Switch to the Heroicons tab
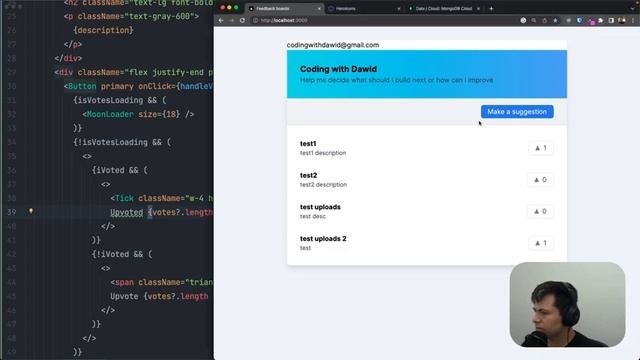 [x=363, y=9]
